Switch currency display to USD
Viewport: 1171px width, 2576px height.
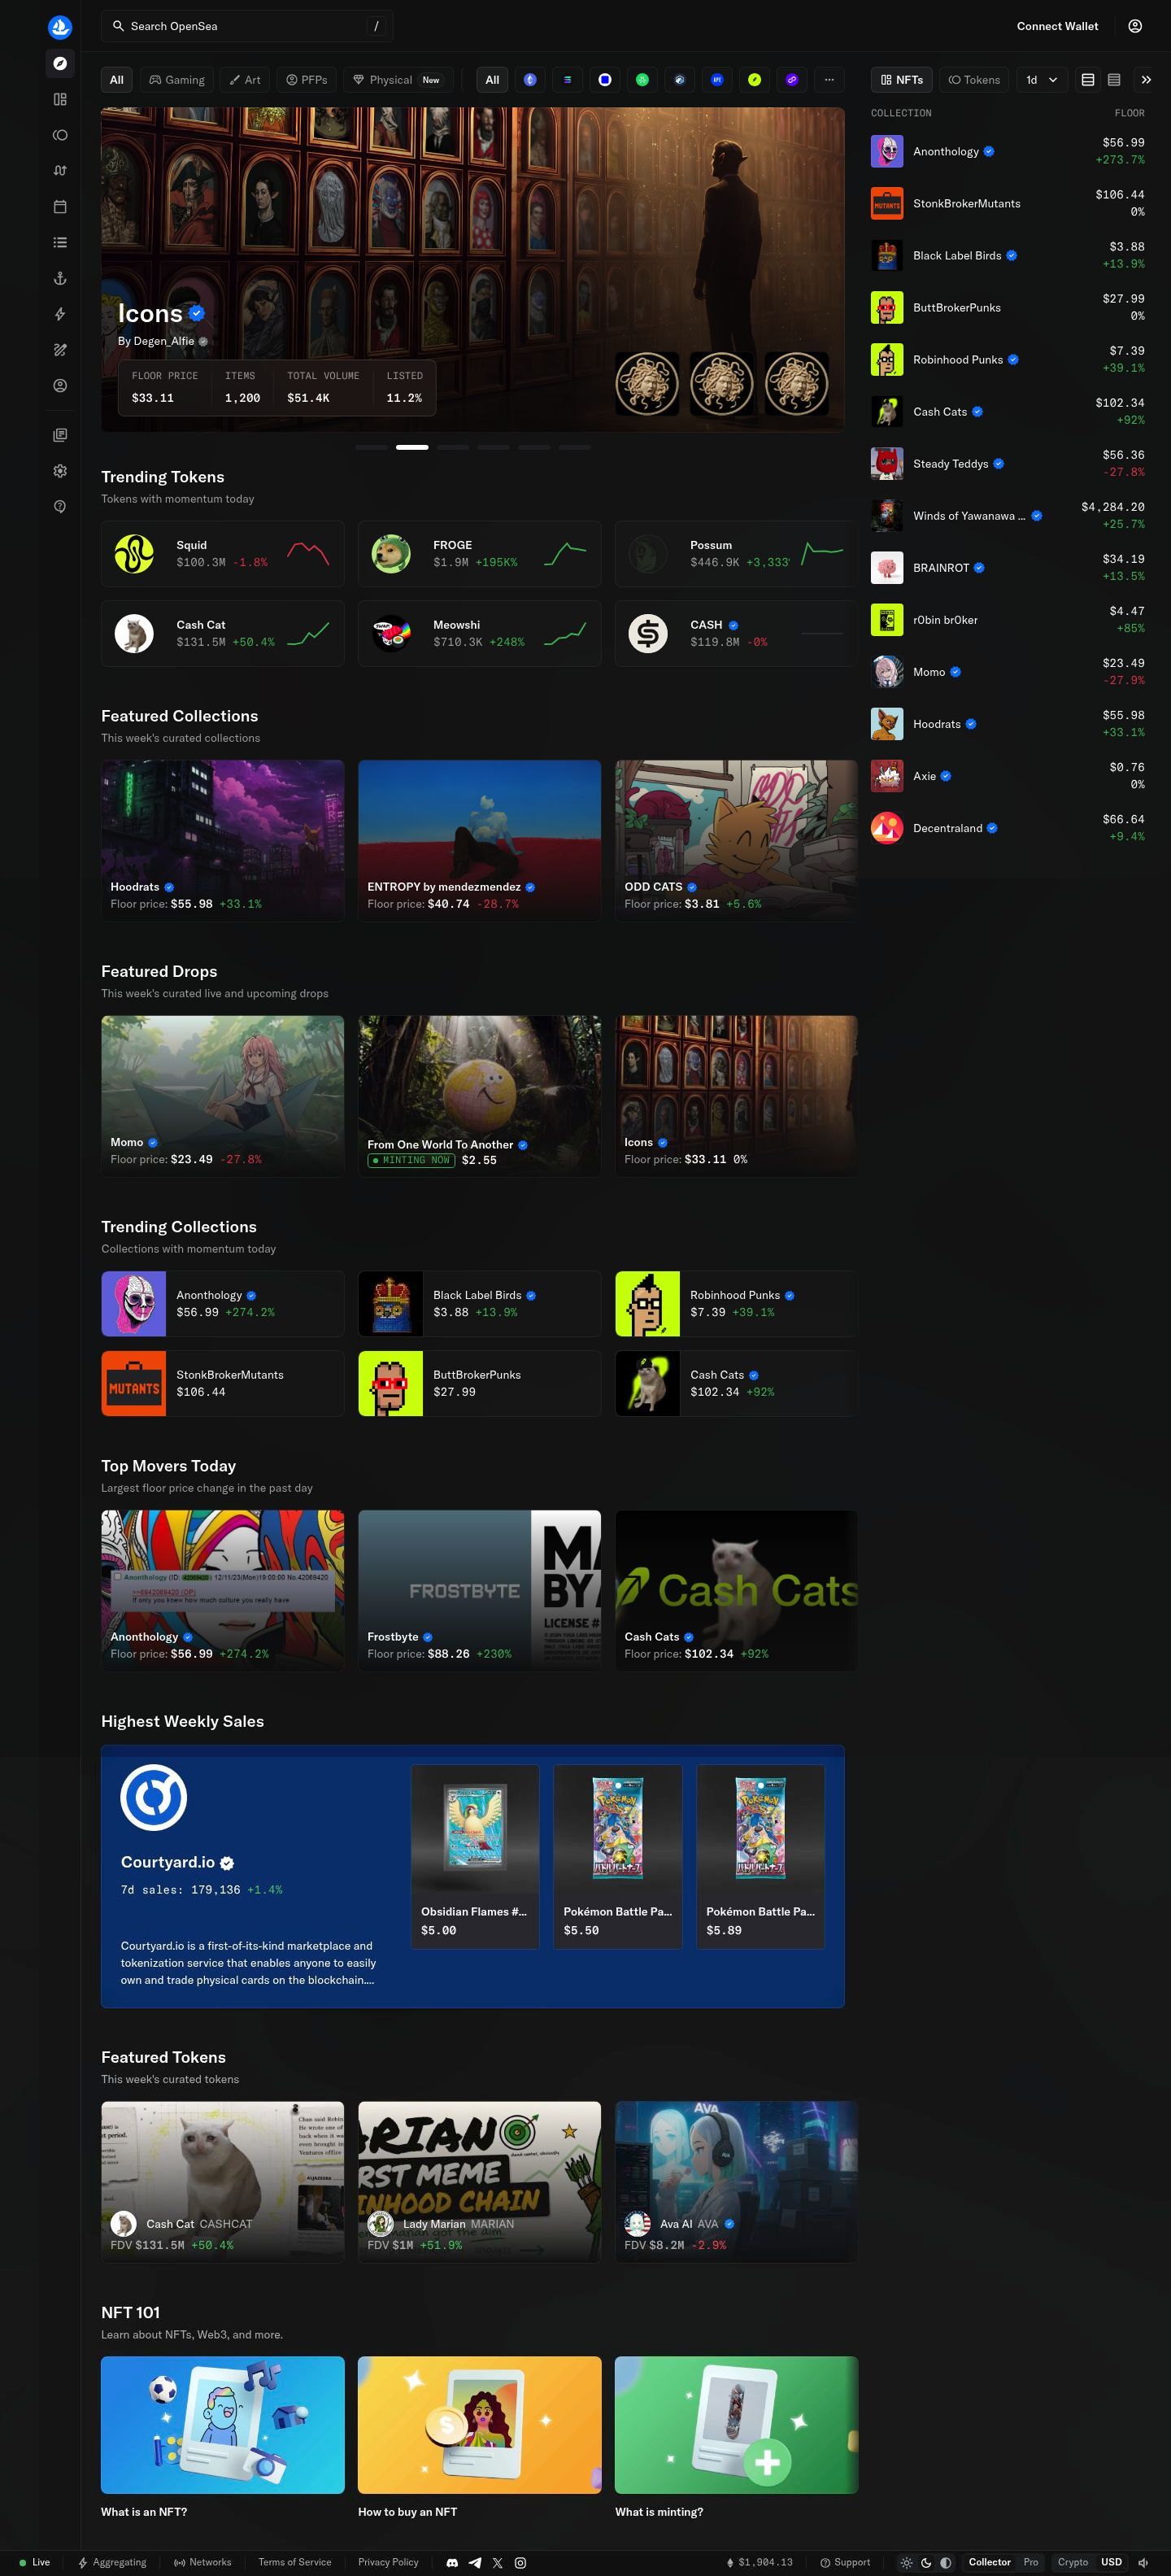[x=1112, y=2562]
